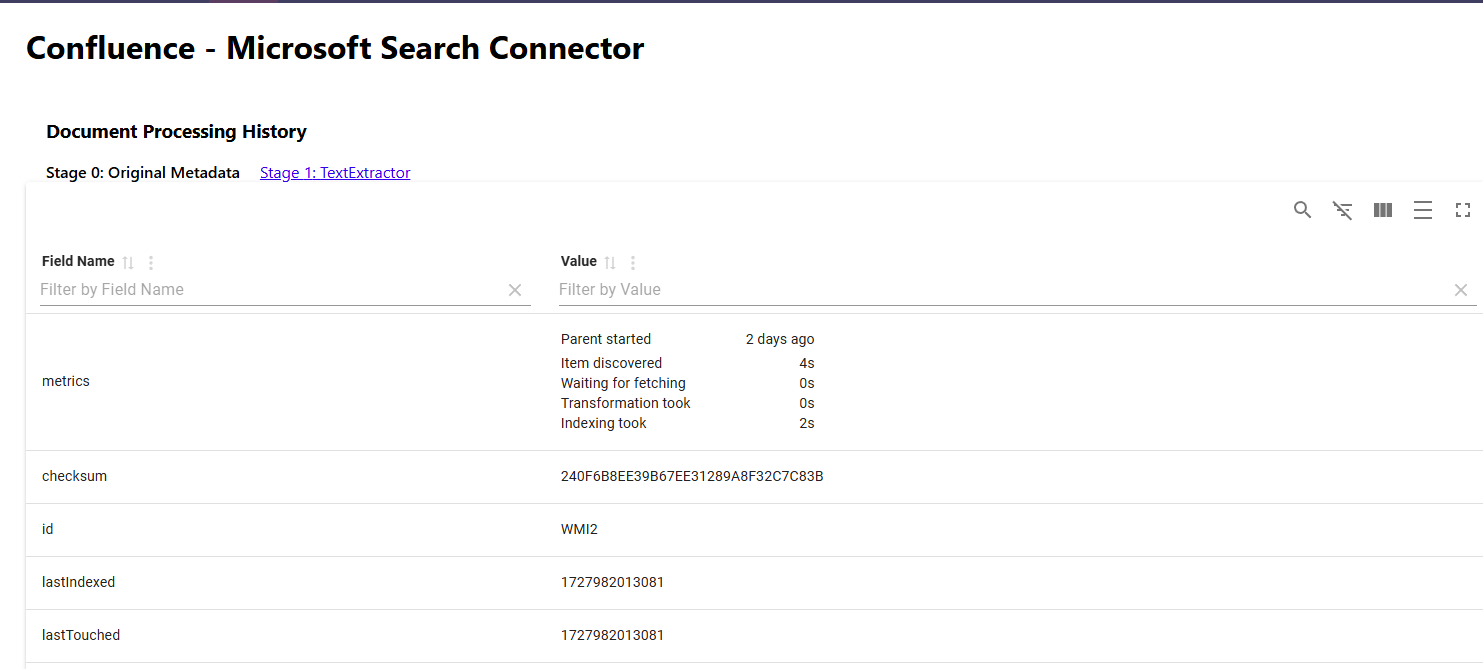The width and height of the screenshot is (1483, 669).
Task: Click the Document Processing History heading
Action: click(176, 132)
